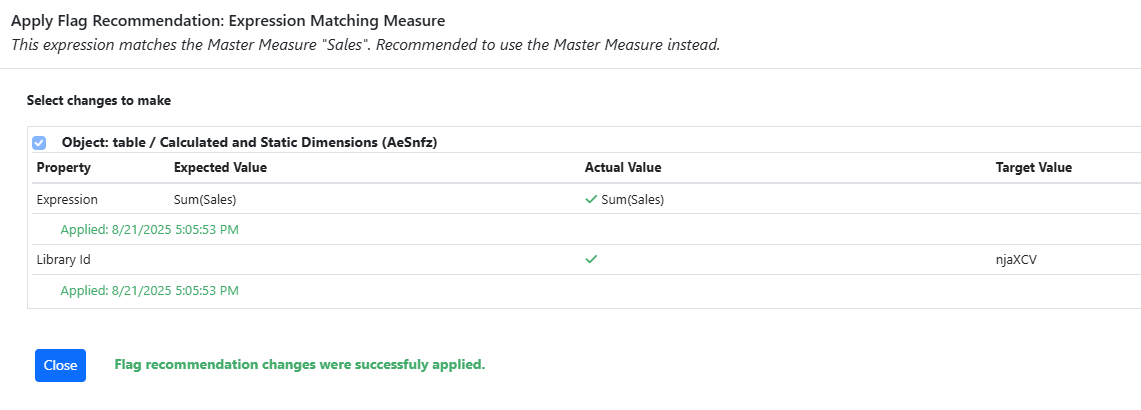Image resolution: width=1141 pixels, height=410 pixels.
Task: Click the Actual Value Sum(Sales) text
Action: click(632, 199)
